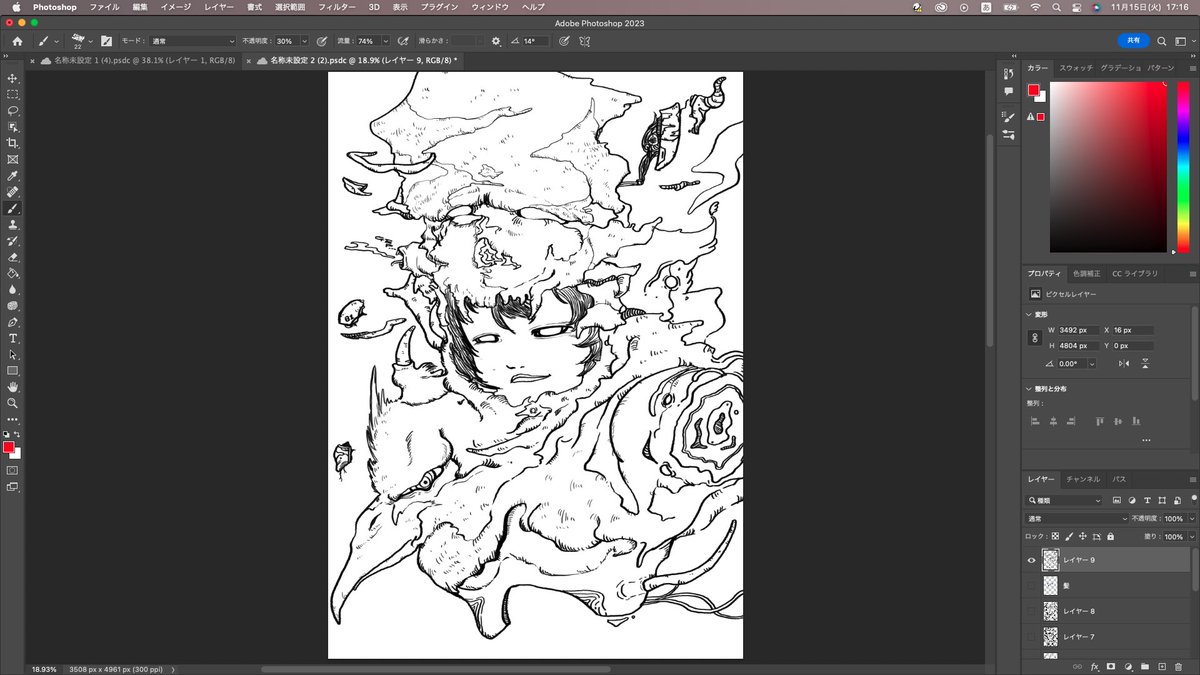The image size is (1200, 675).
Task: Show the 髪 layer visibility
Action: pos(1032,585)
